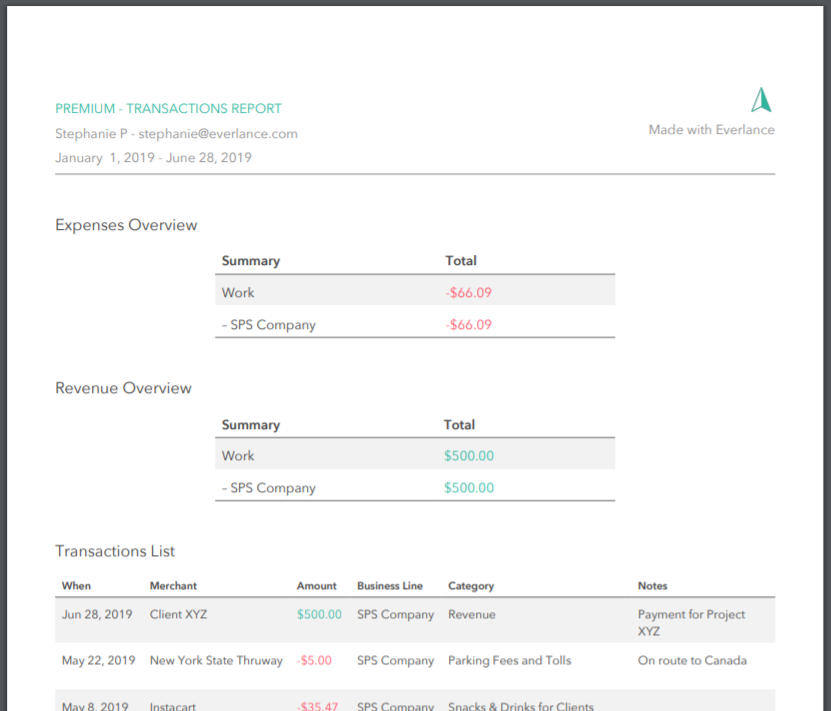This screenshot has height=711, width=831.
Task: Click the Transactions List heading
Action: tap(115, 551)
